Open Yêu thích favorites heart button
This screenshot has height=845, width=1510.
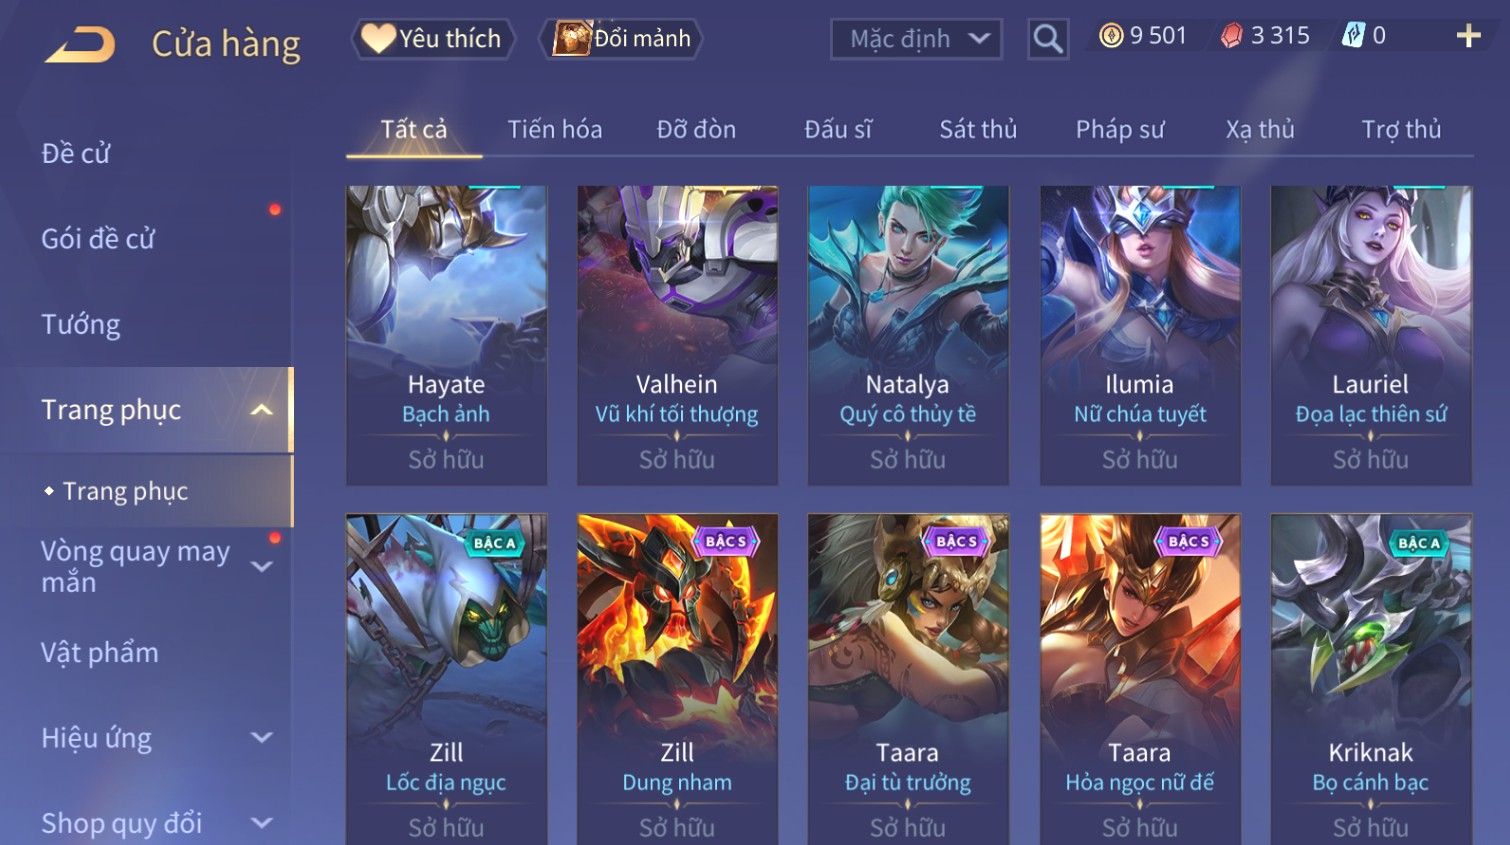[433, 39]
